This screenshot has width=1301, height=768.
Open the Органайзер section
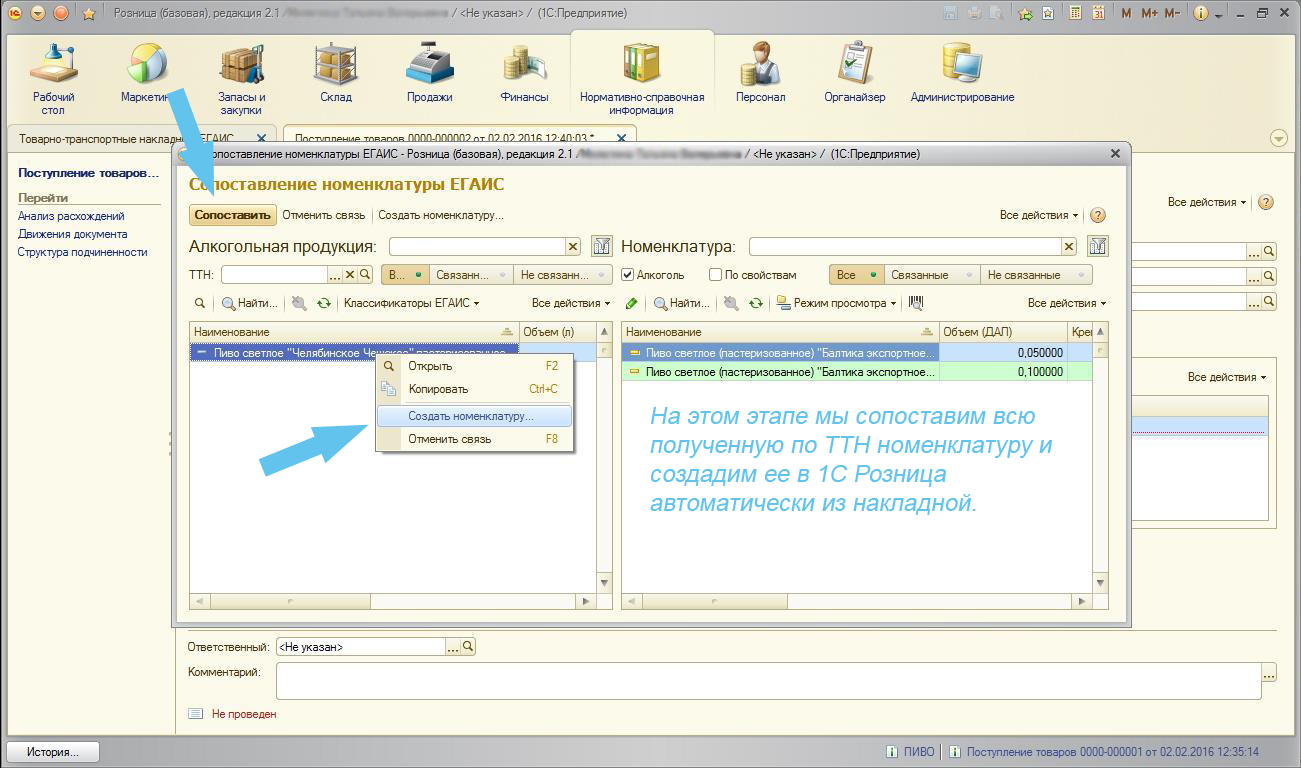point(855,72)
